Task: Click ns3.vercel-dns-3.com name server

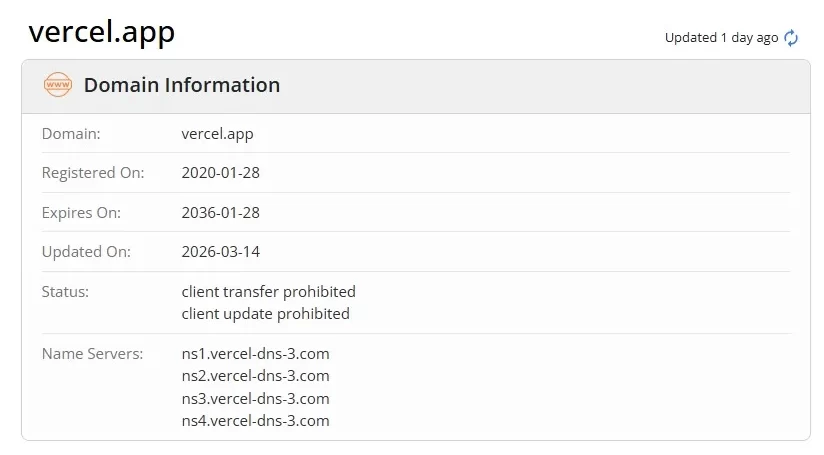Action: tap(255, 399)
